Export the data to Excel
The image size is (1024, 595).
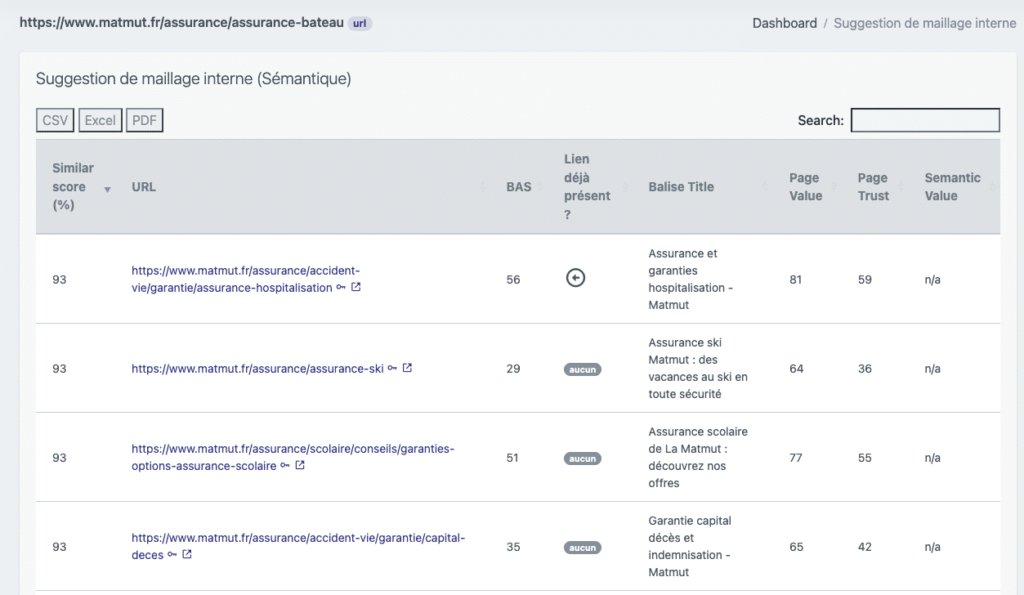click(100, 119)
